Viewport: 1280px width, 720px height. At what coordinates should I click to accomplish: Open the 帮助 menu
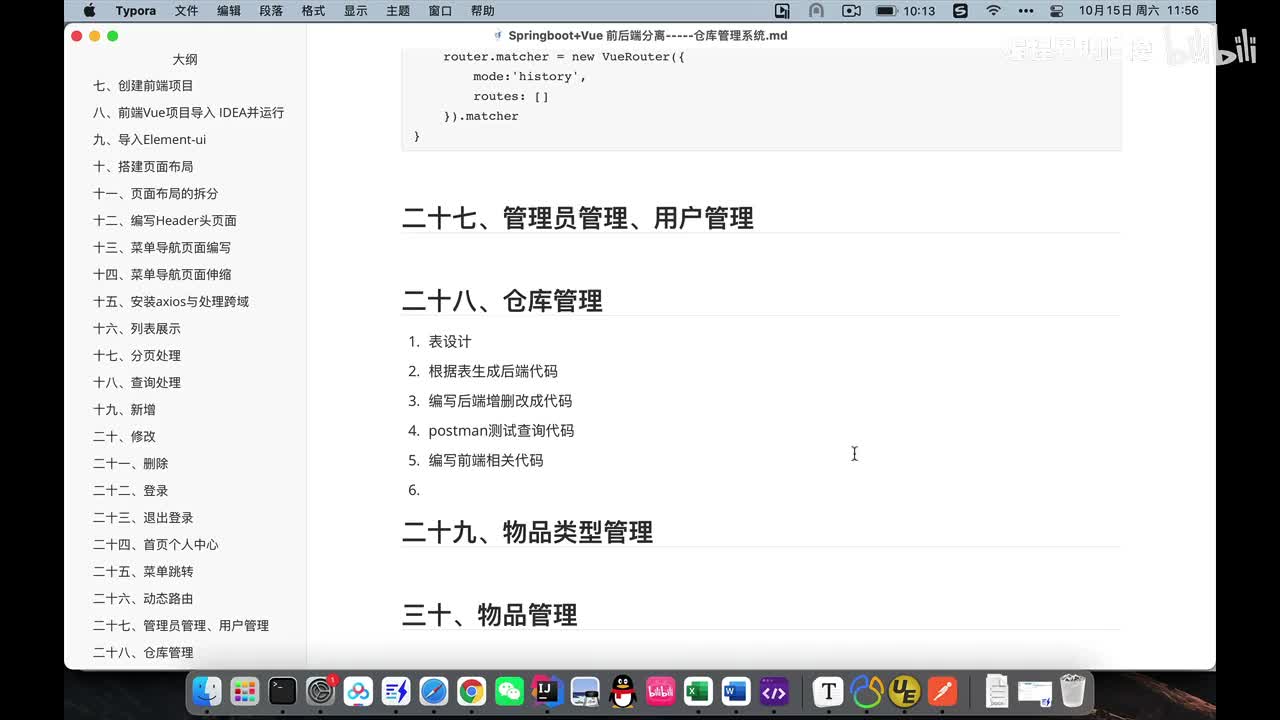tap(482, 11)
